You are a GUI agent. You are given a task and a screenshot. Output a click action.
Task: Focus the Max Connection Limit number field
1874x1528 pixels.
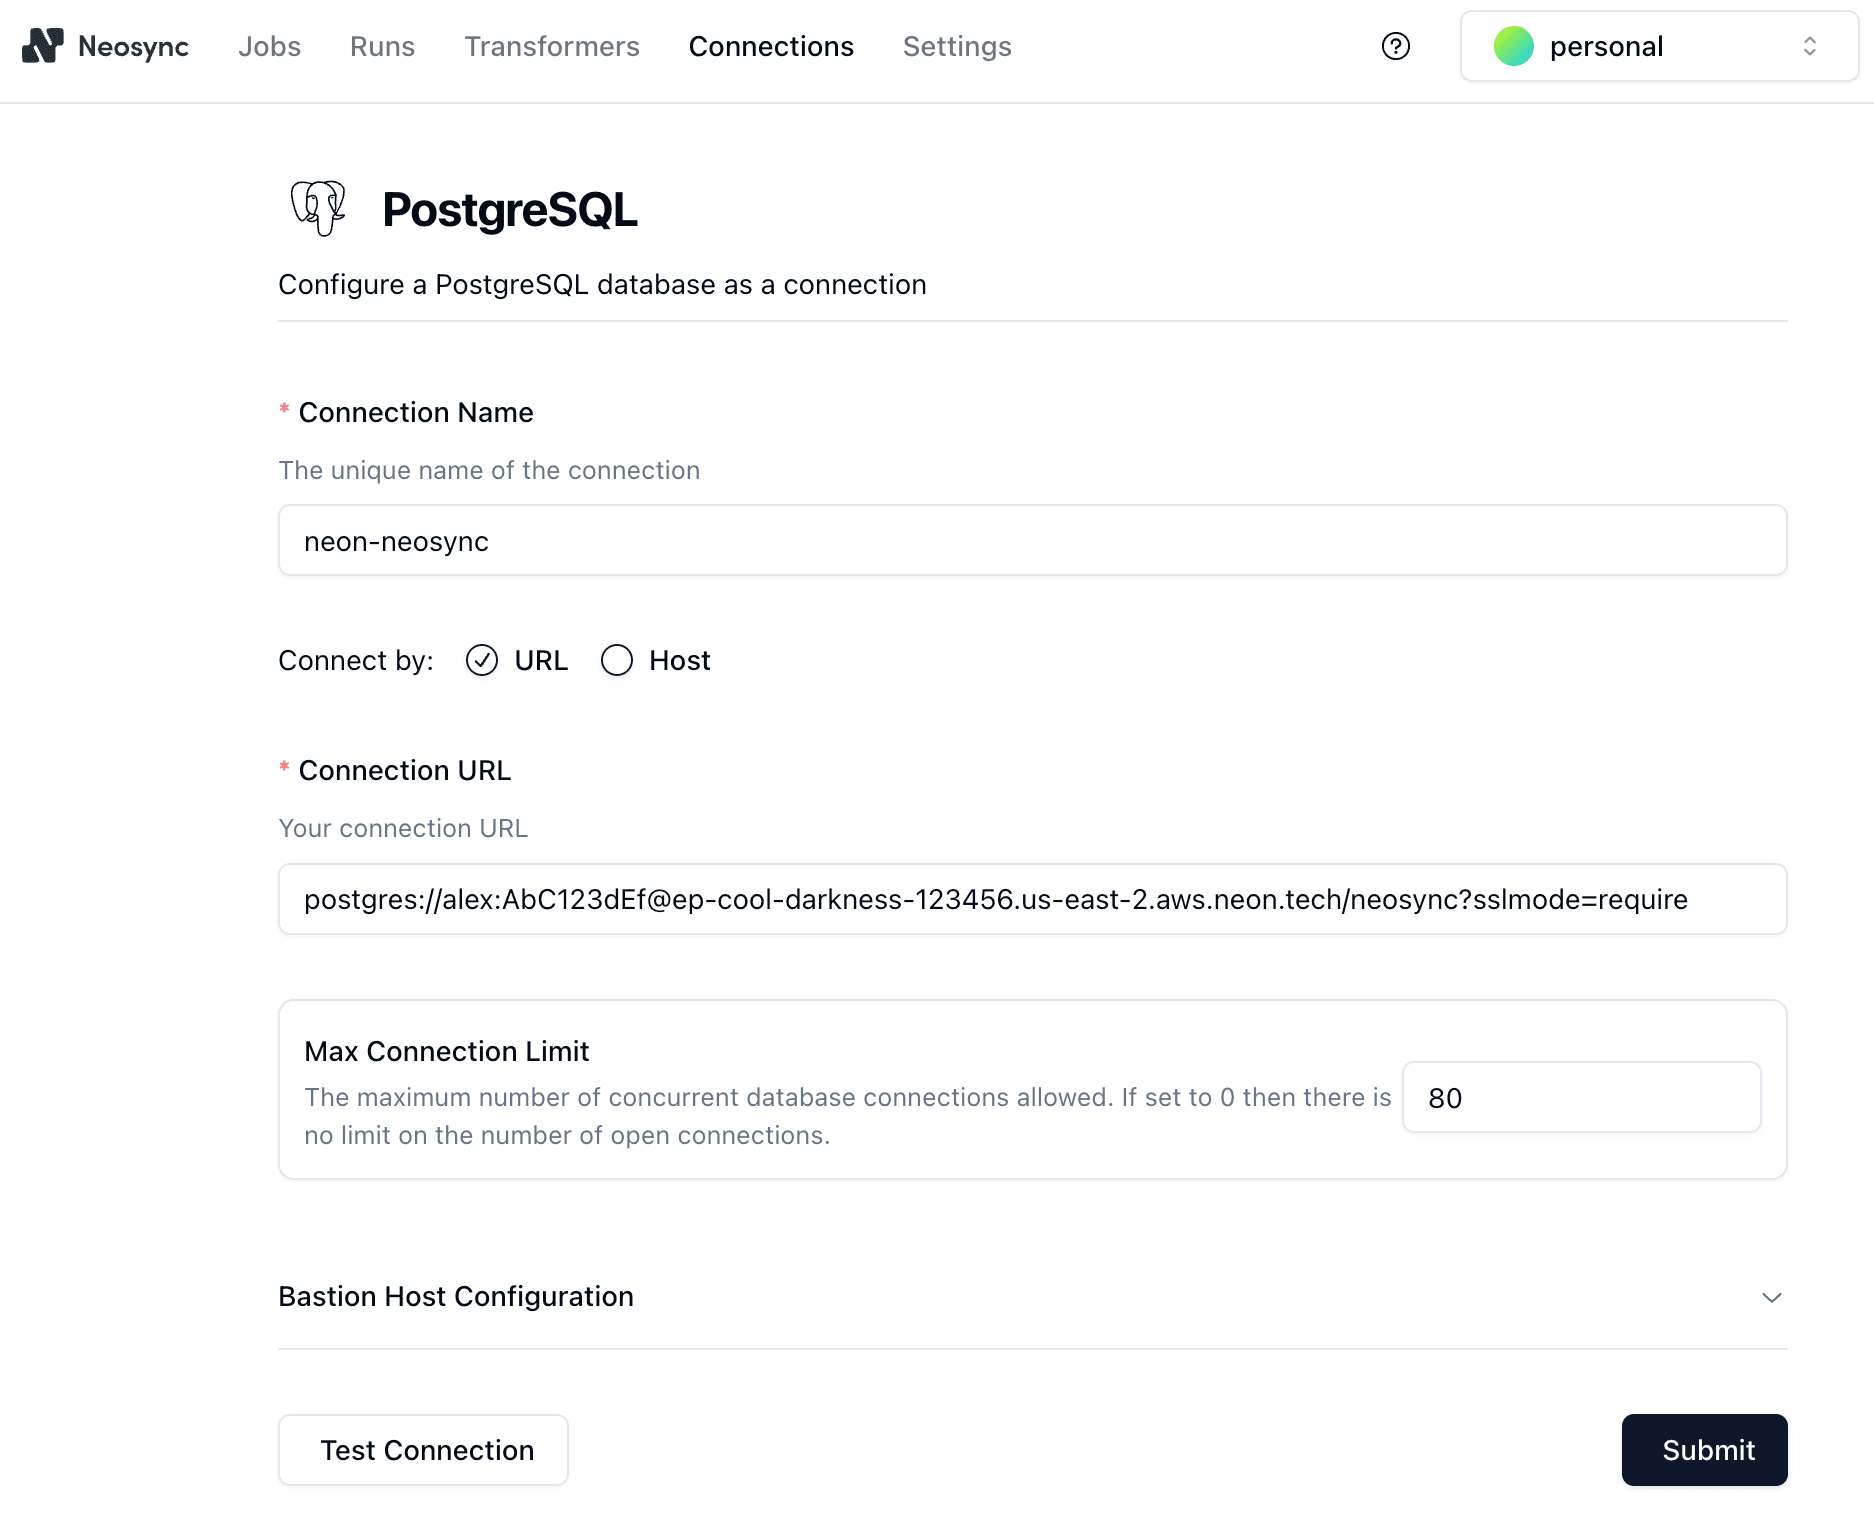1581,1097
